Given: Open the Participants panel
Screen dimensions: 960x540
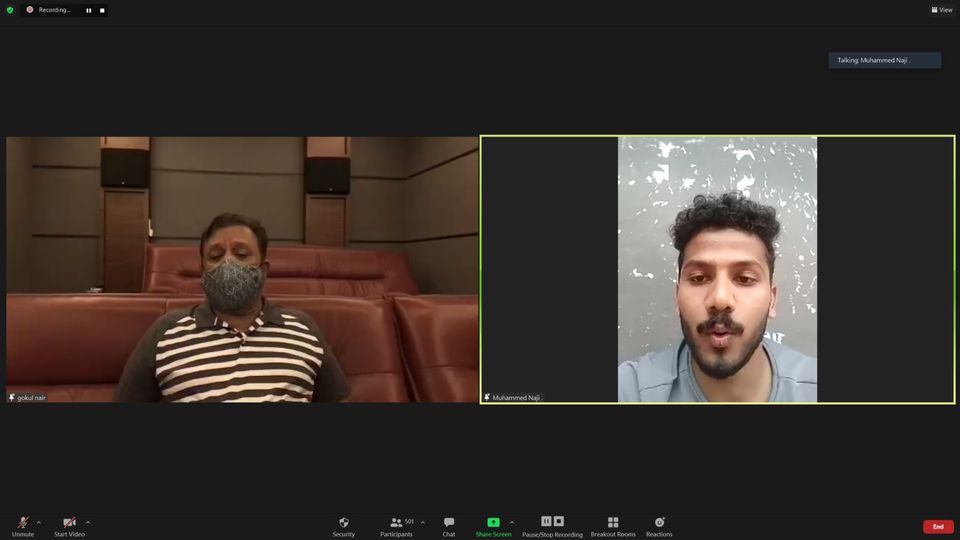Looking at the screenshot, I should [397, 526].
